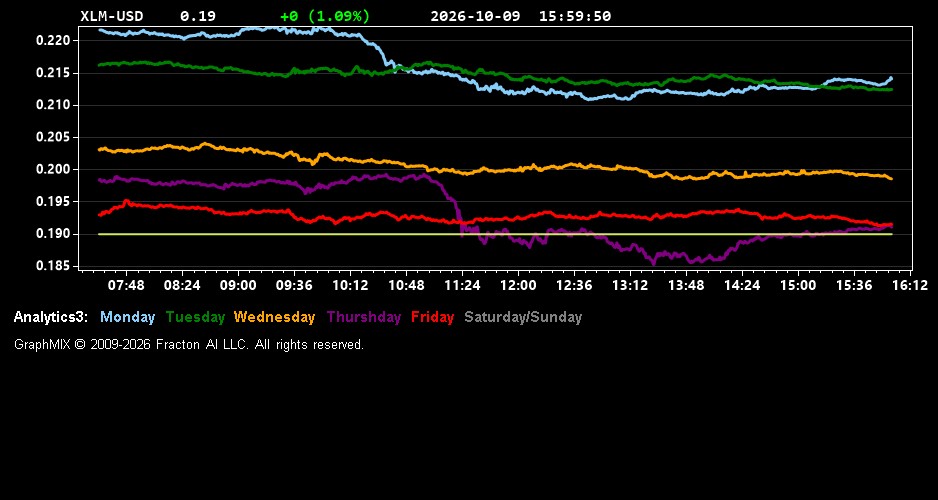
Task: Click the date 2026-10-09
Action: 476,16
